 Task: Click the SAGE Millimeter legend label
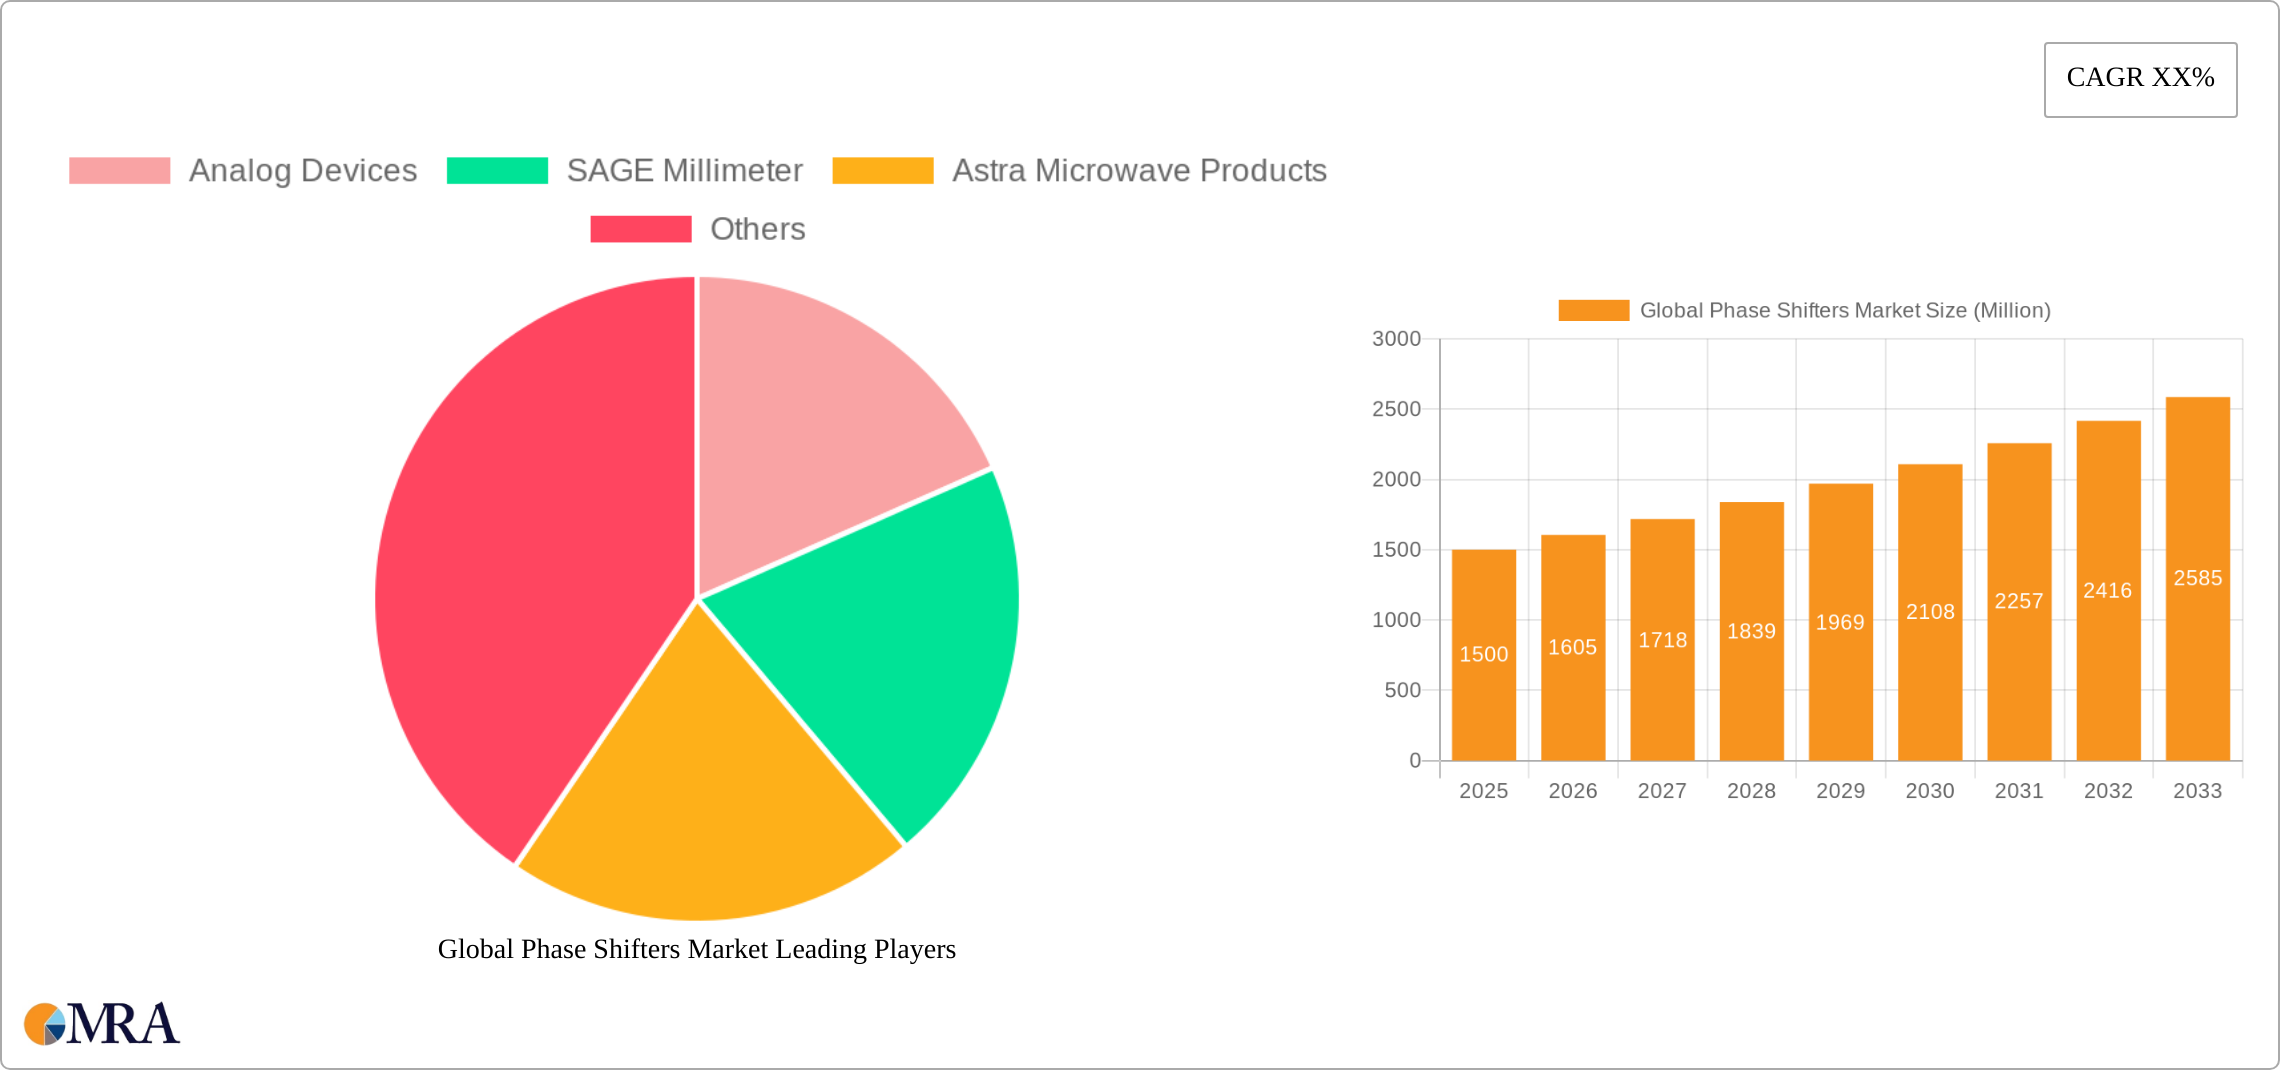click(685, 171)
